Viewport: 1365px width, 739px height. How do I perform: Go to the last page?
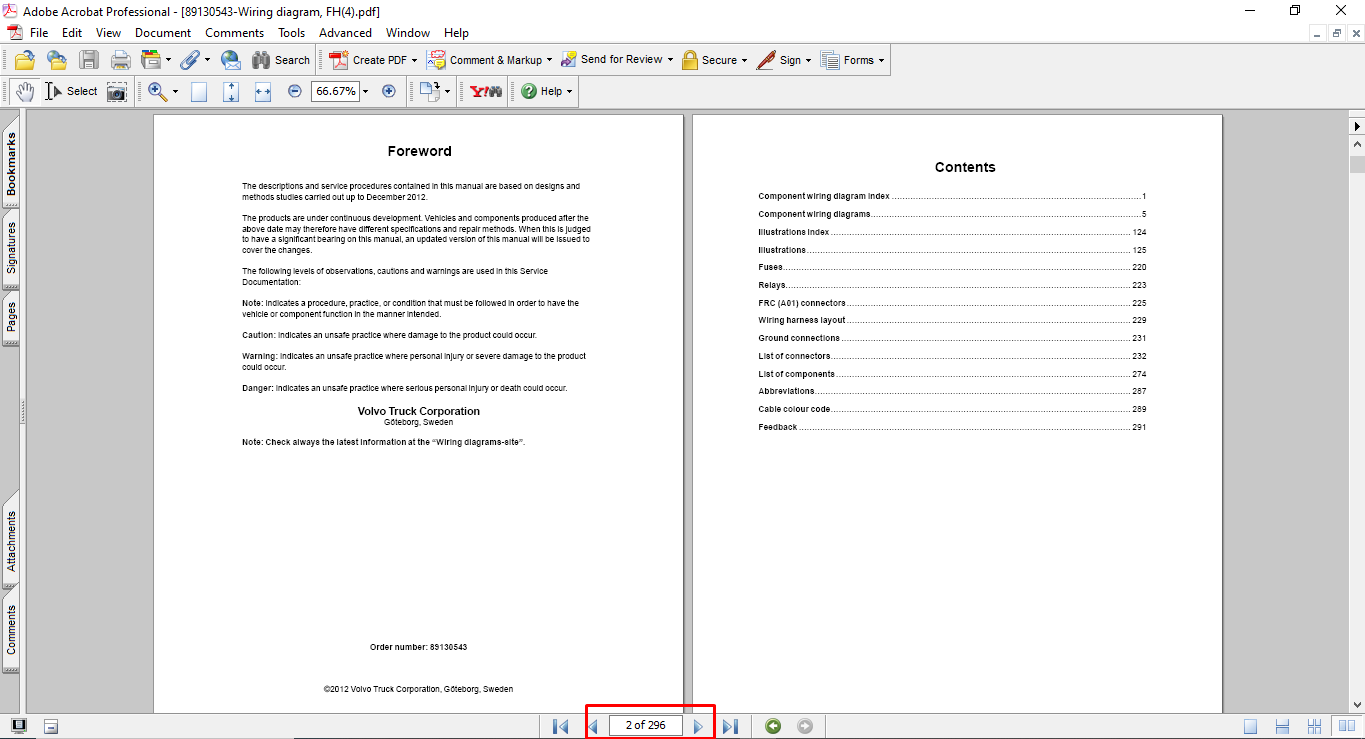730,726
